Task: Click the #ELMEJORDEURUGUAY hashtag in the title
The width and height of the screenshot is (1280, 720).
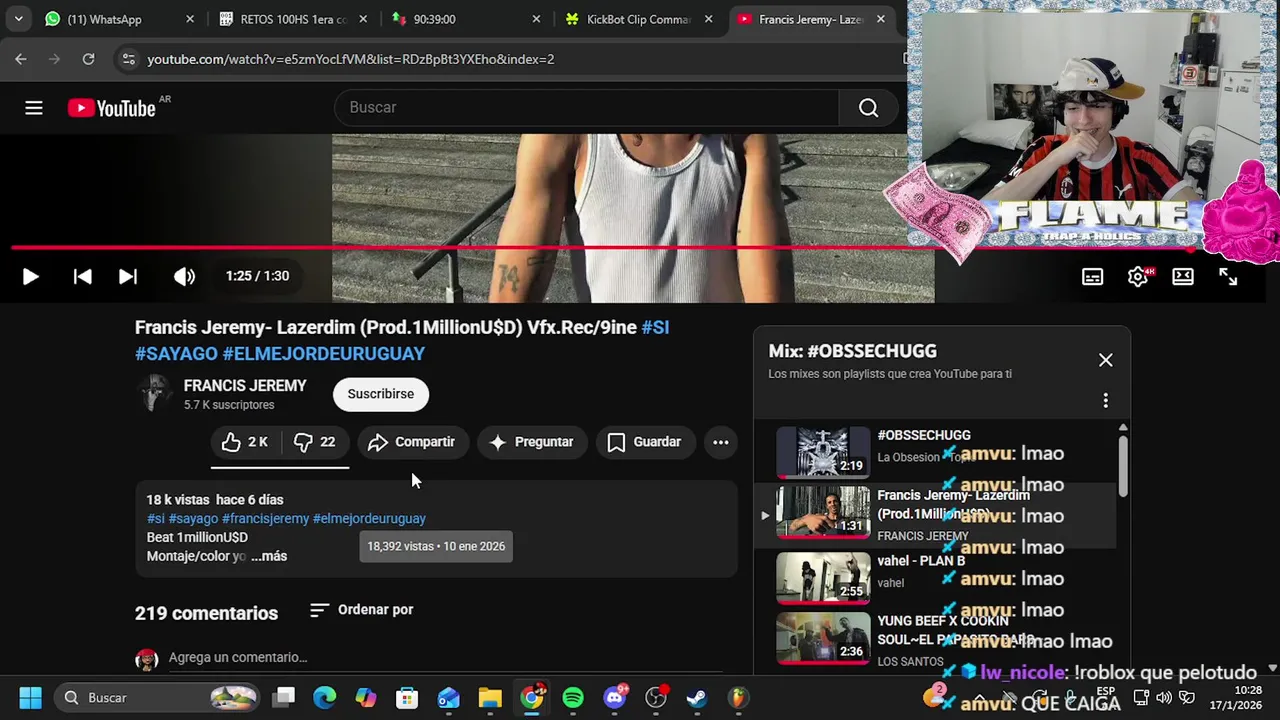Action: (324, 354)
